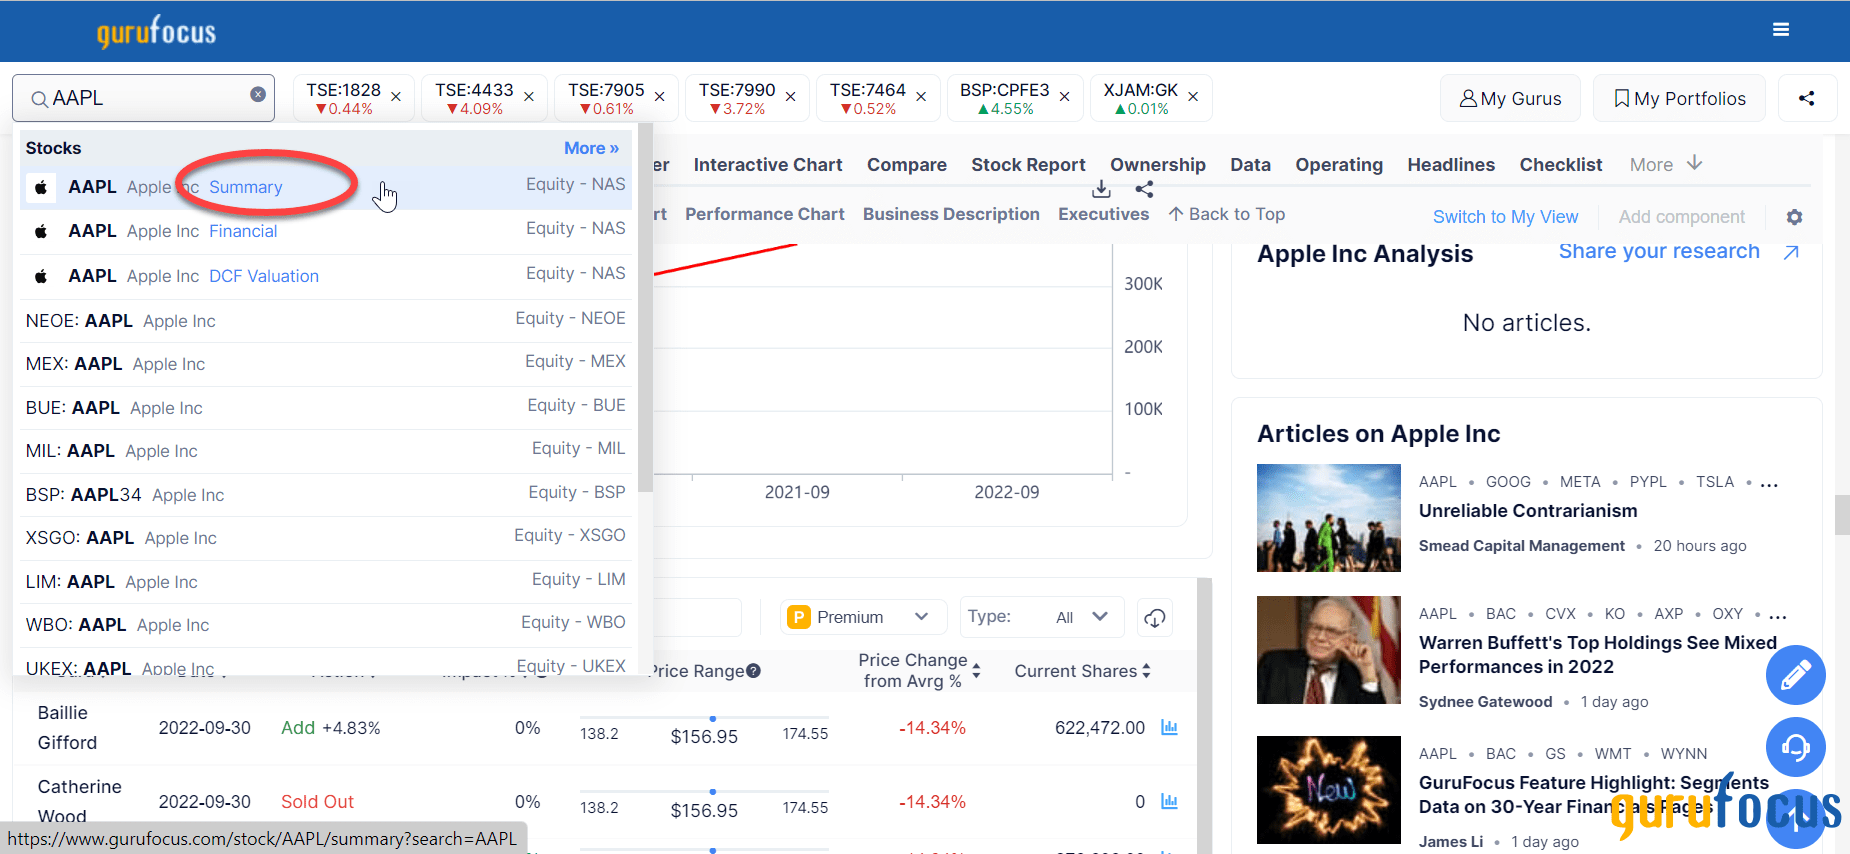Jump to Performance Chart section
Viewport: 1850px width, 854px height.
765,214
